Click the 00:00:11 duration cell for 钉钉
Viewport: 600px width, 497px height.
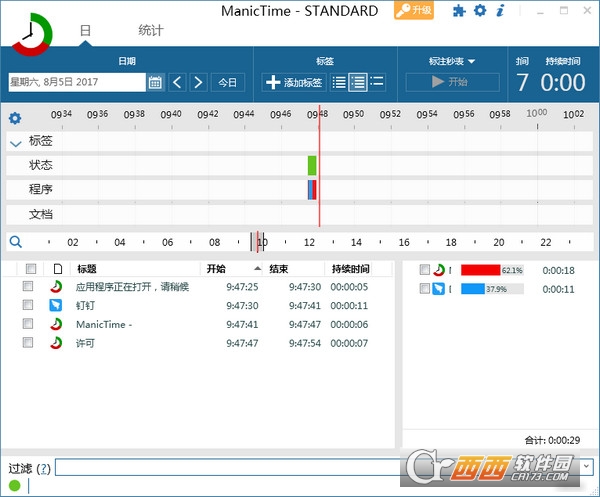(x=349, y=306)
